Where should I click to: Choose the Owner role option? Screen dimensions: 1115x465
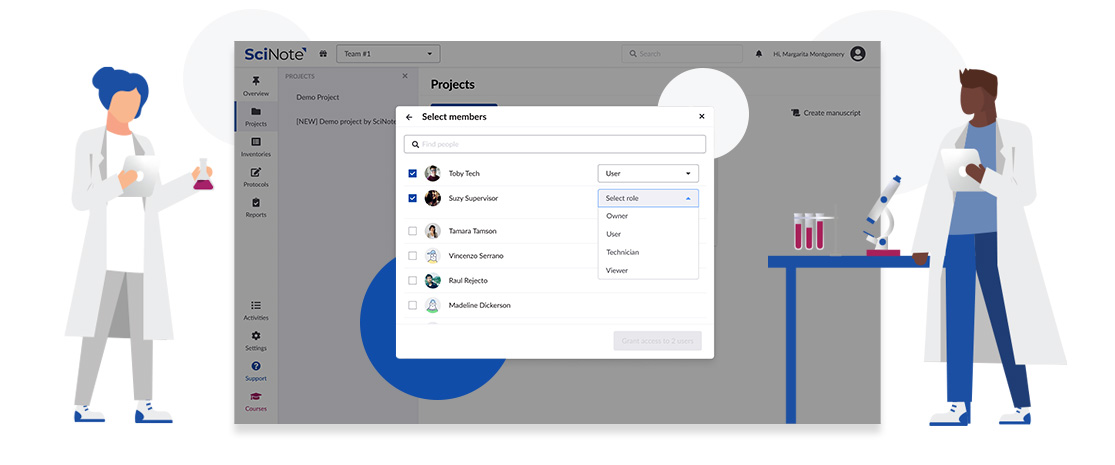point(648,216)
